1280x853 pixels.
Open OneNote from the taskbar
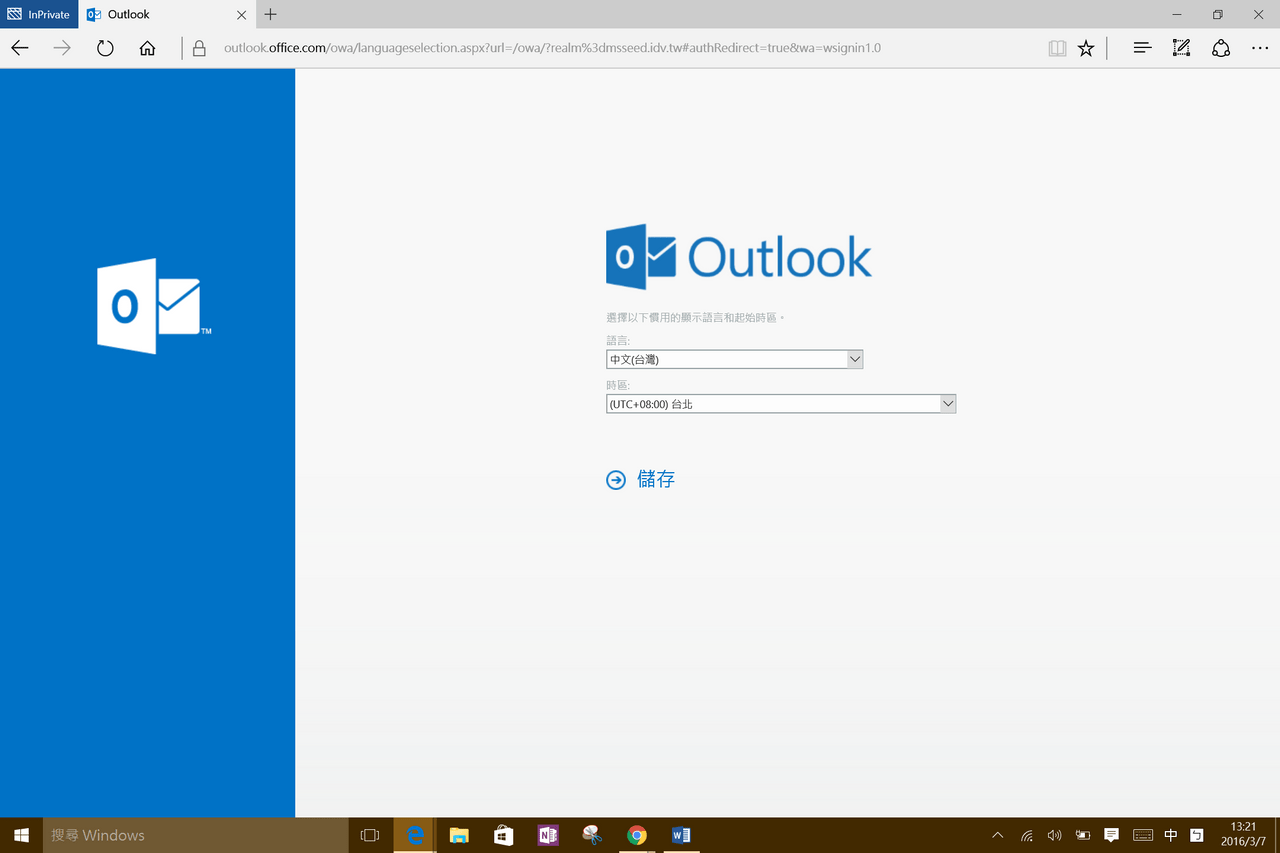click(548, 835)
